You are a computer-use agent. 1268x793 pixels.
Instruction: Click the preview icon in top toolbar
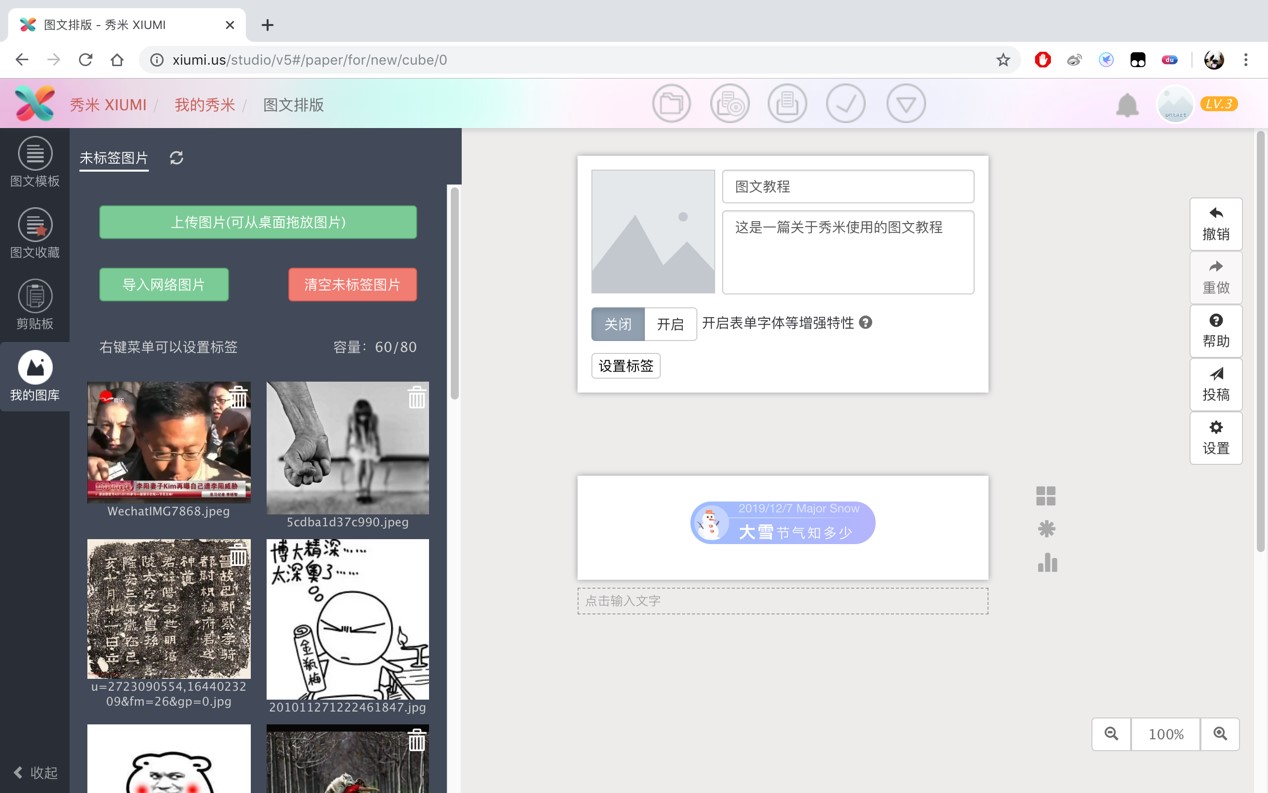[729, 104]
